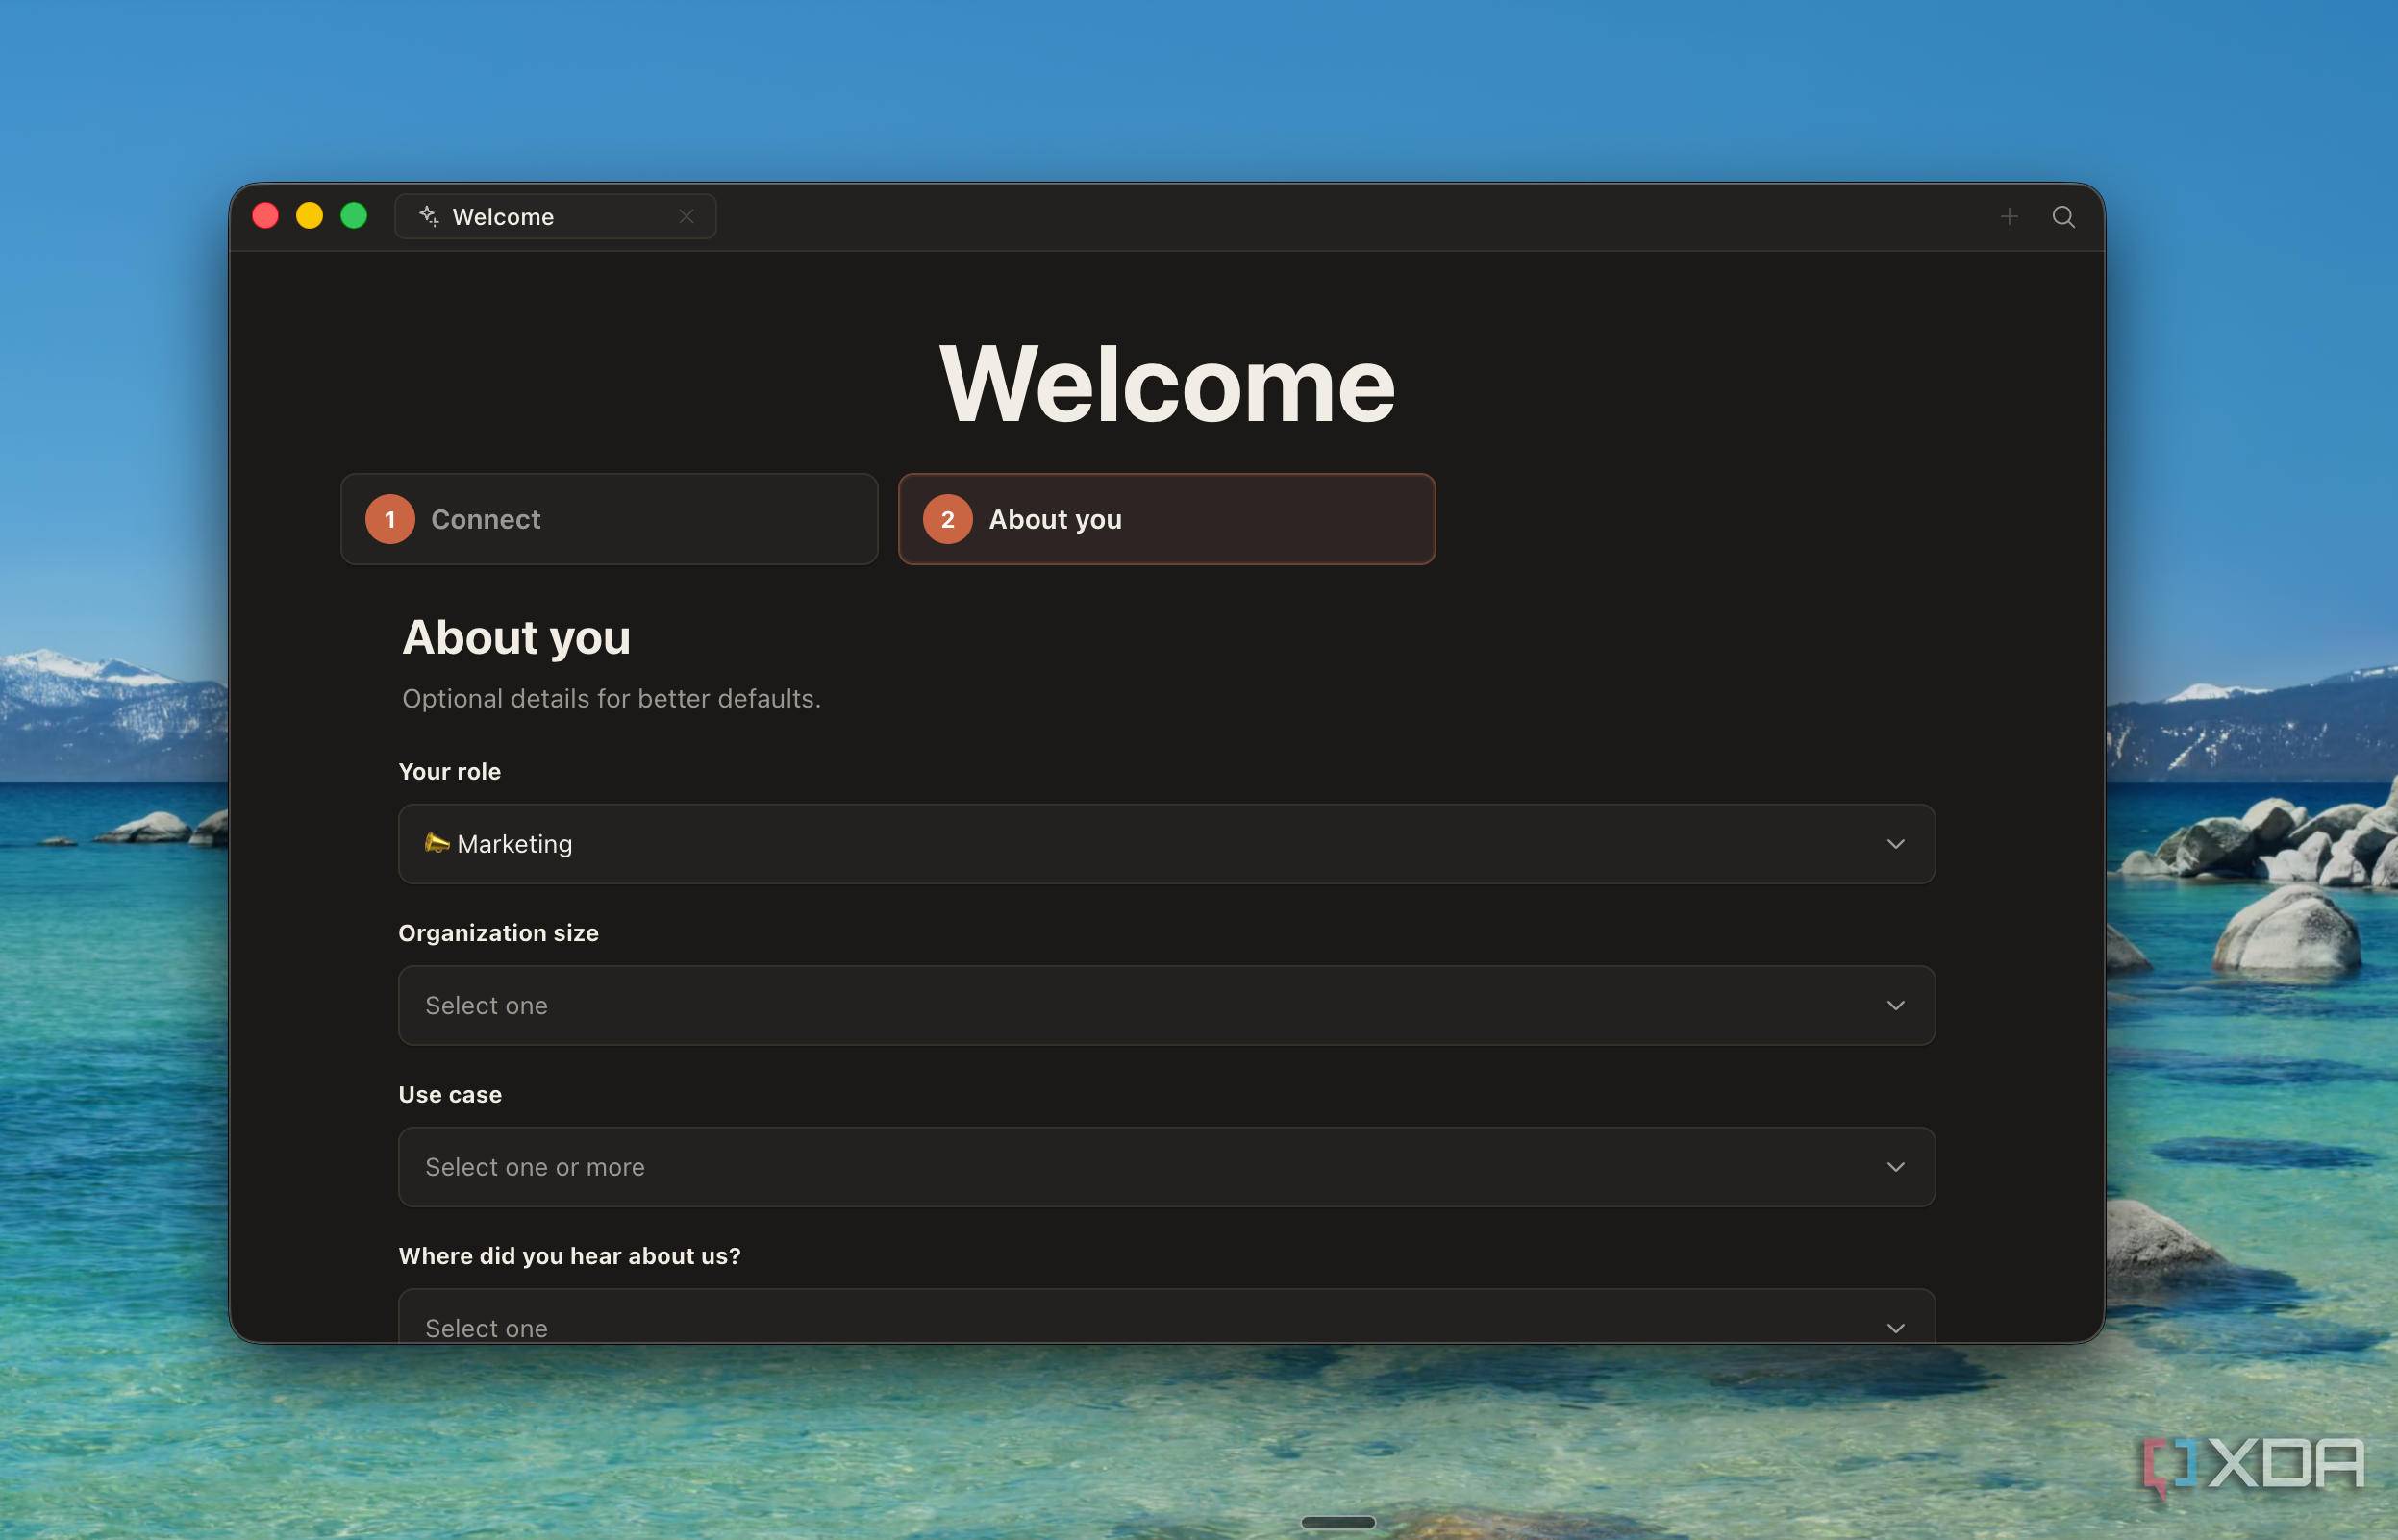Screen dimensions: 2398x1540
Task: Click the 'Where did you hear about us?' label
Action: (570, 1256)
